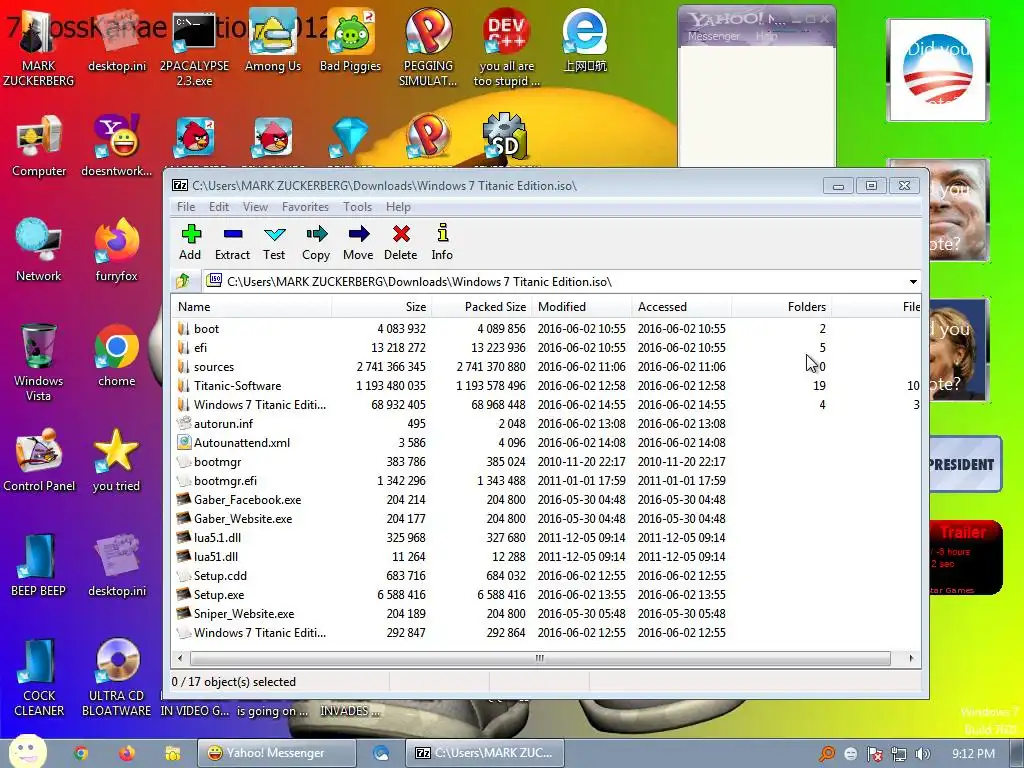Click the horizontal scrollbar left arrow
This screenshot has width=1024, height=768.
pyautogui.click(x=180, y=658)
